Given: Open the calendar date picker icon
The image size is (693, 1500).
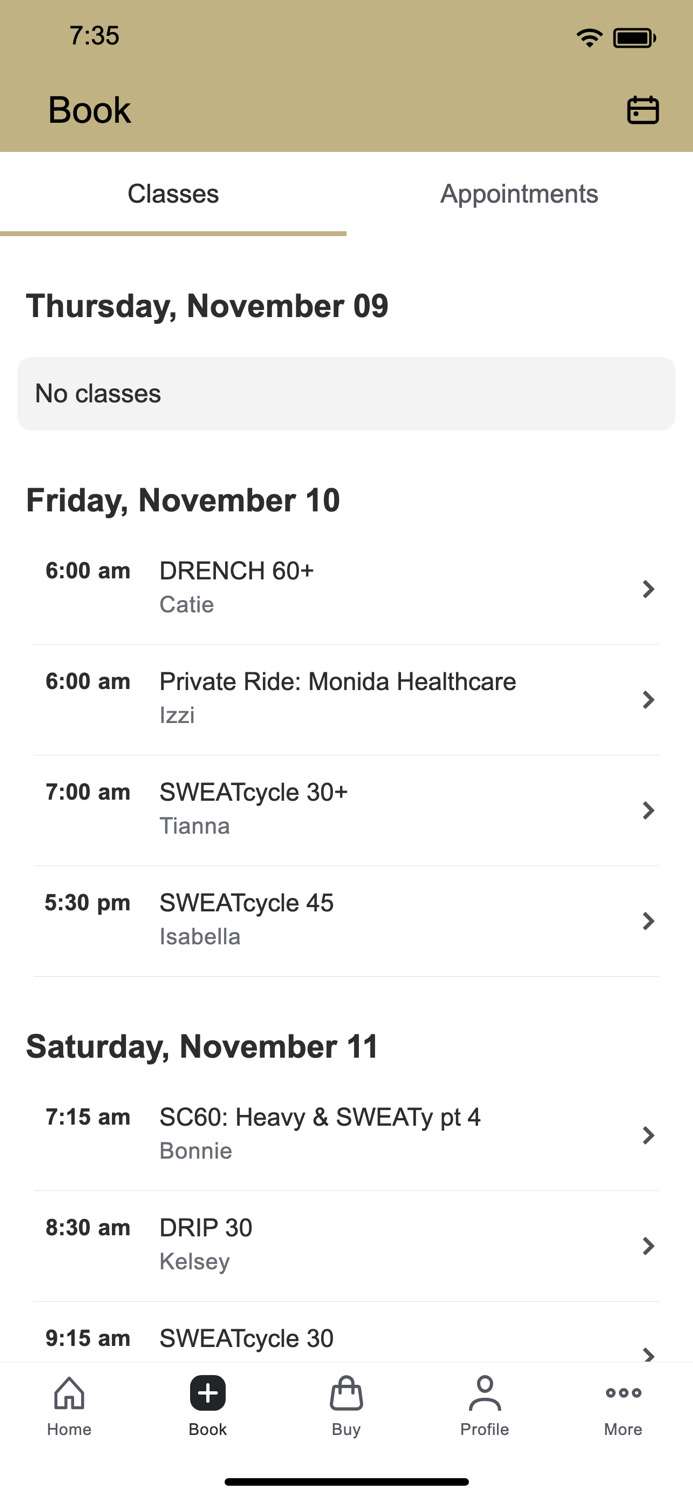Looking at the screenshot, I should [x=642, y=110].
